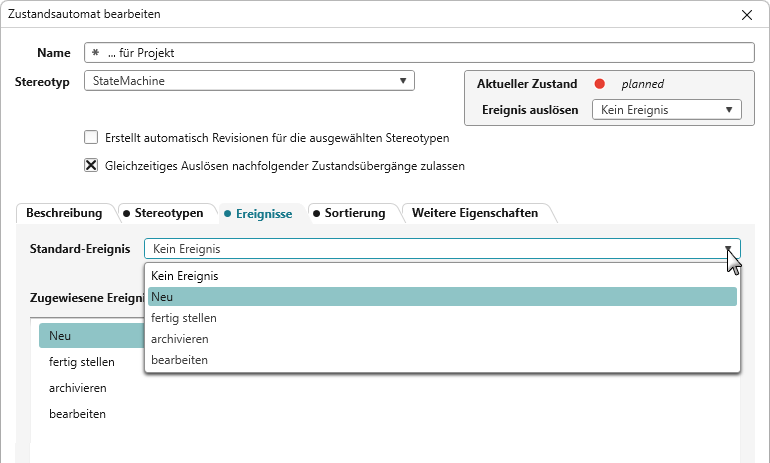Close the Zustandsautomat bearbeiten dialog
Image resolution: width=770 pixels, height=463 pixels.
tap(746, 14)
